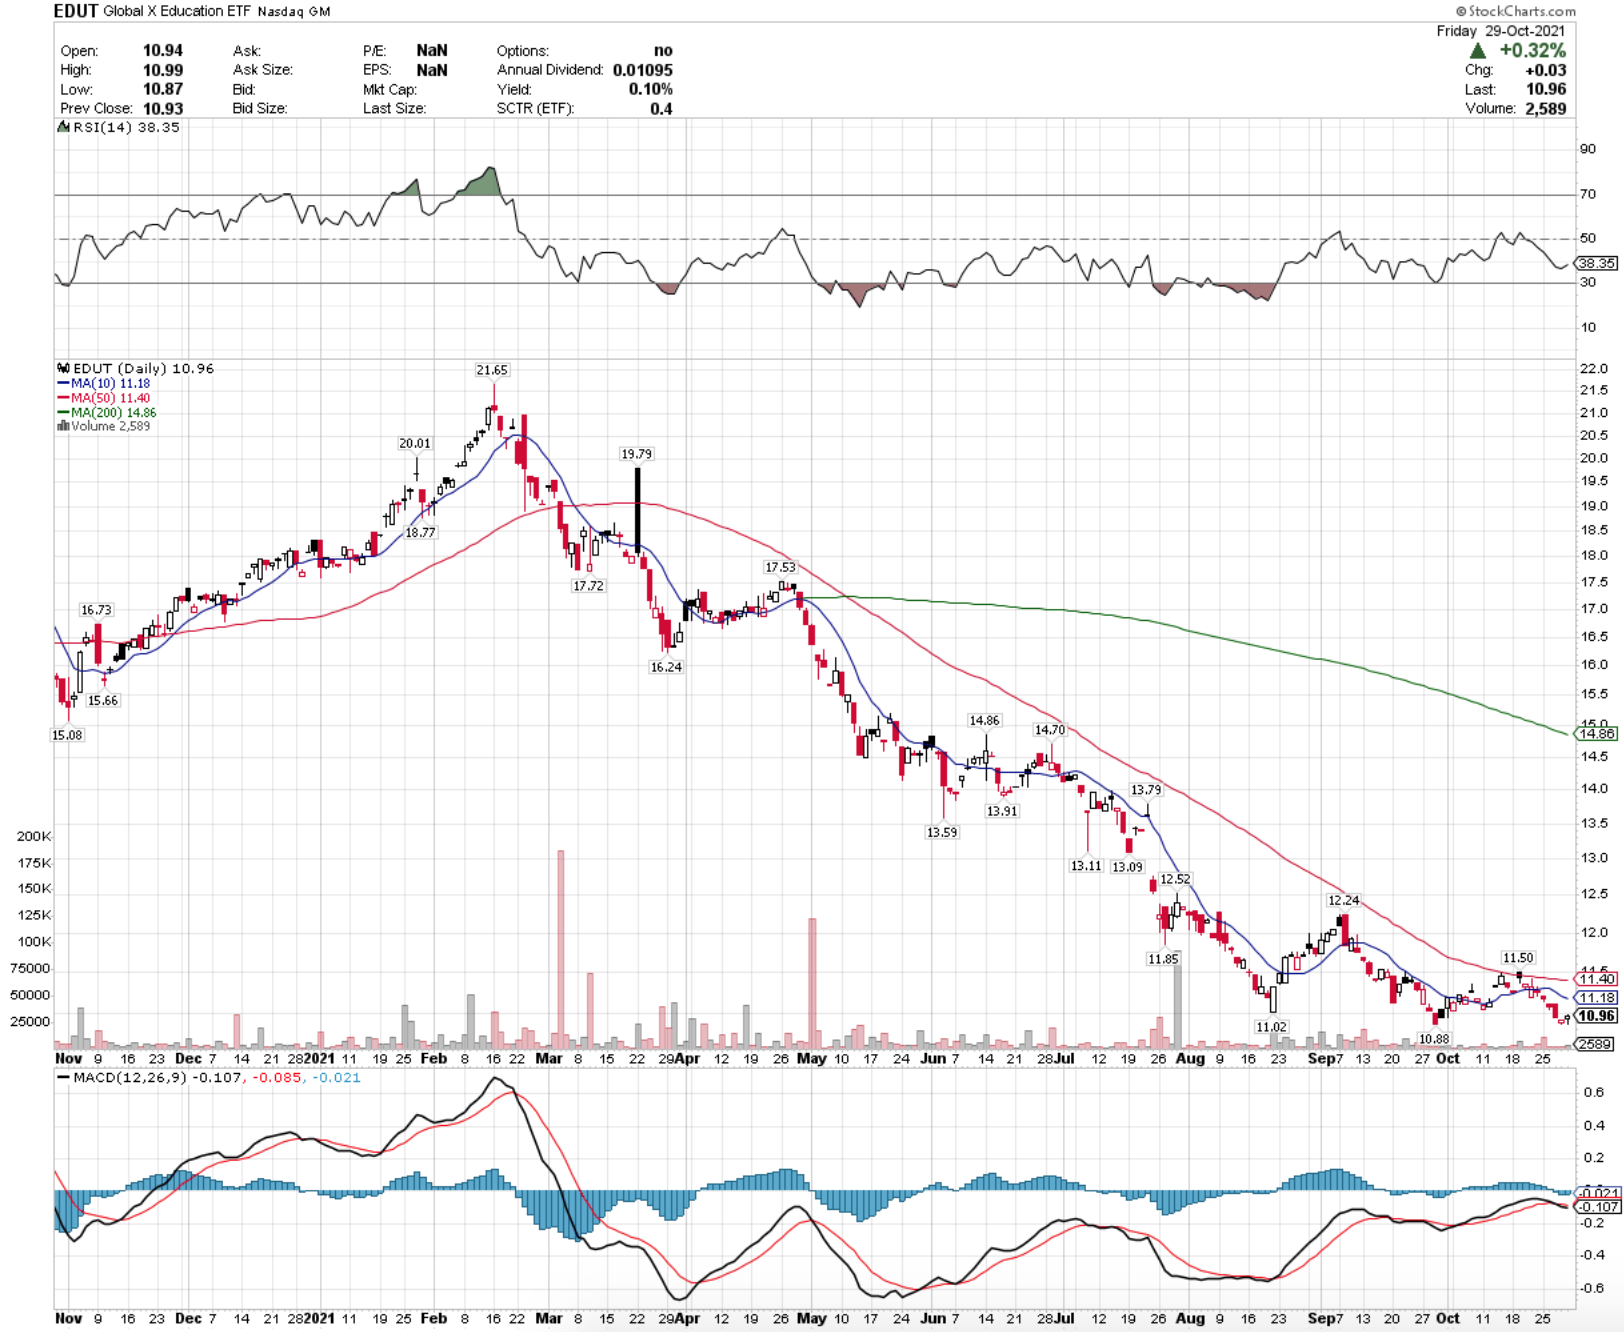This screenshot has width=1624, height=1332.
Task: Click the 16.73 price annotation
Action: tap(96, 610)
